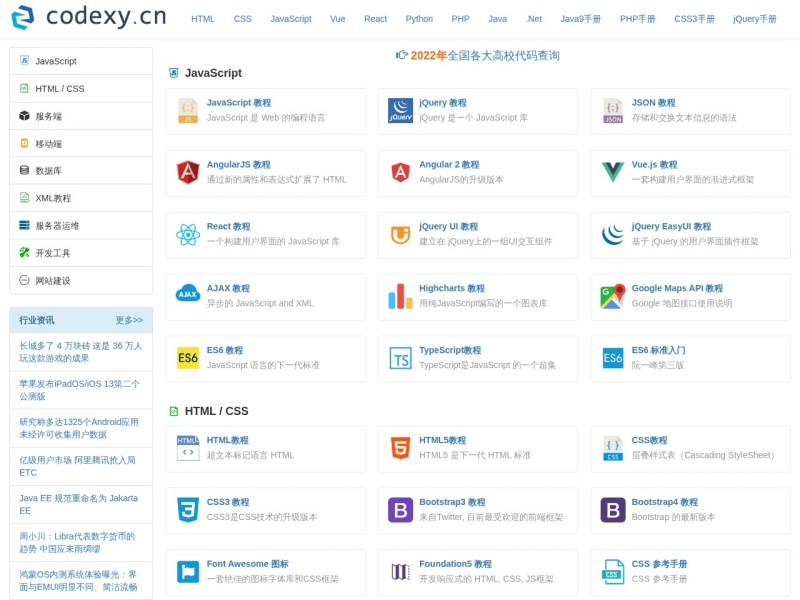Open news about 鸿蒙OS内测系统体验
The image size is (800, 600).
pos(78,581)
